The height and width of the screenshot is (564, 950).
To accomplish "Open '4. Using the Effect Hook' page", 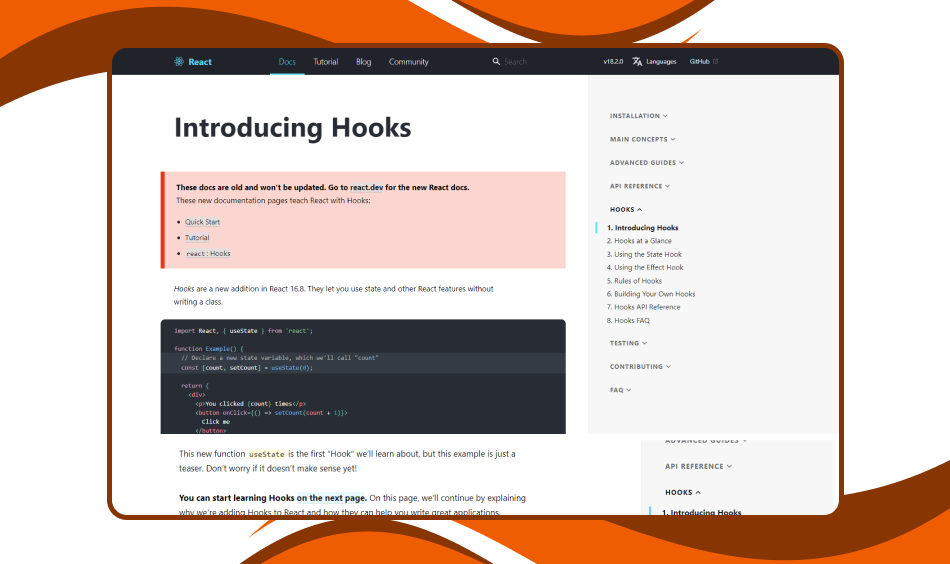I will (x=645, y=267).
